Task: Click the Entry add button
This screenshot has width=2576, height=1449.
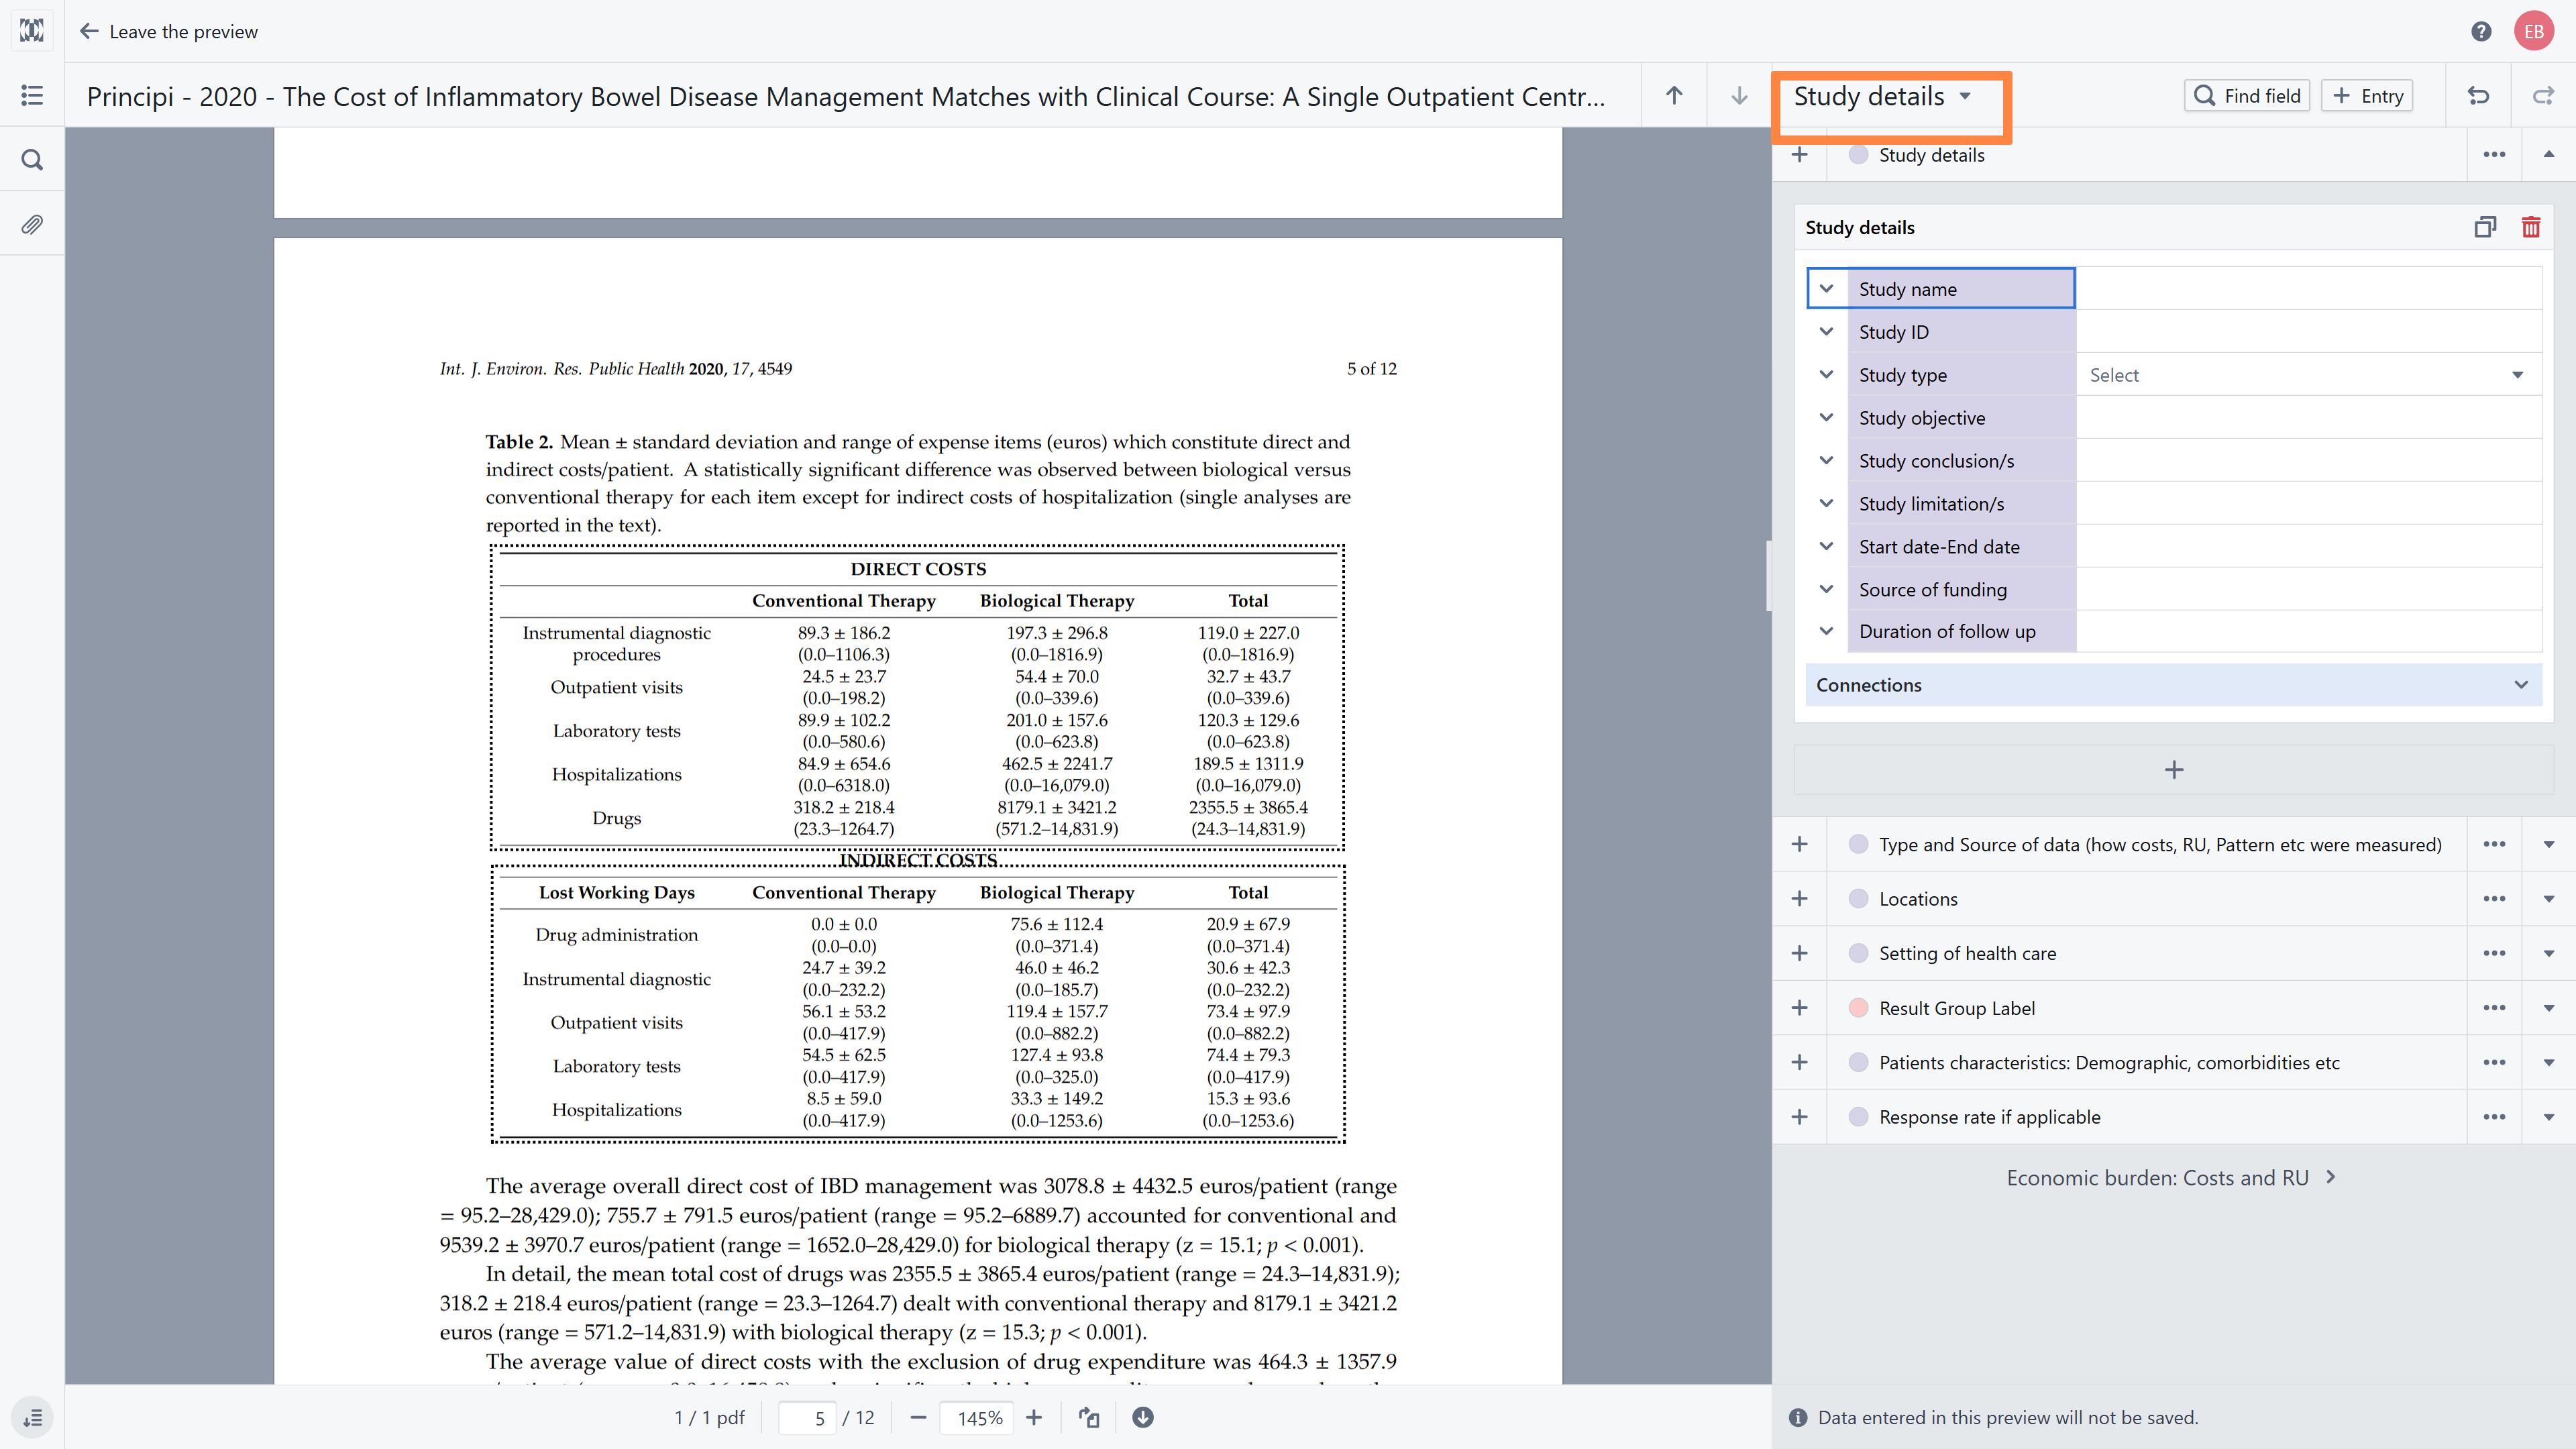Action: coord(2367,96)
